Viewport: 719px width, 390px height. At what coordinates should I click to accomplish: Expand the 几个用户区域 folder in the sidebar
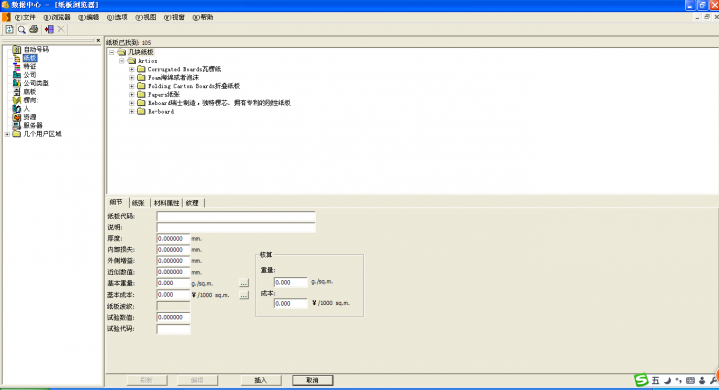(x=7, y=134)
